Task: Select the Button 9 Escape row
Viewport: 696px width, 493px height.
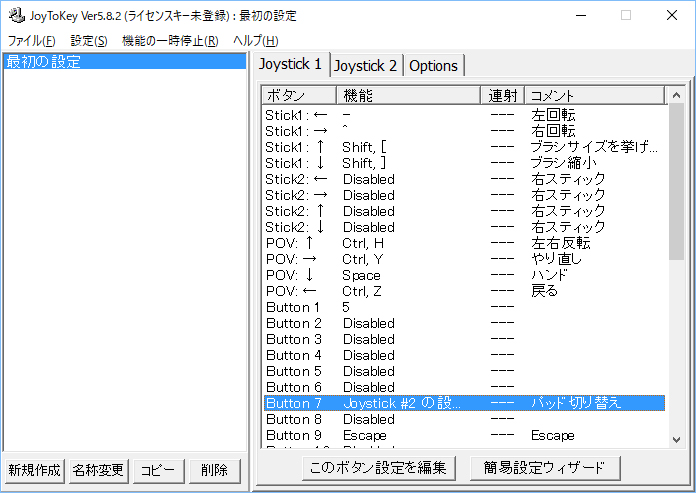Action: pyautogui.click(x=464, y=435)
